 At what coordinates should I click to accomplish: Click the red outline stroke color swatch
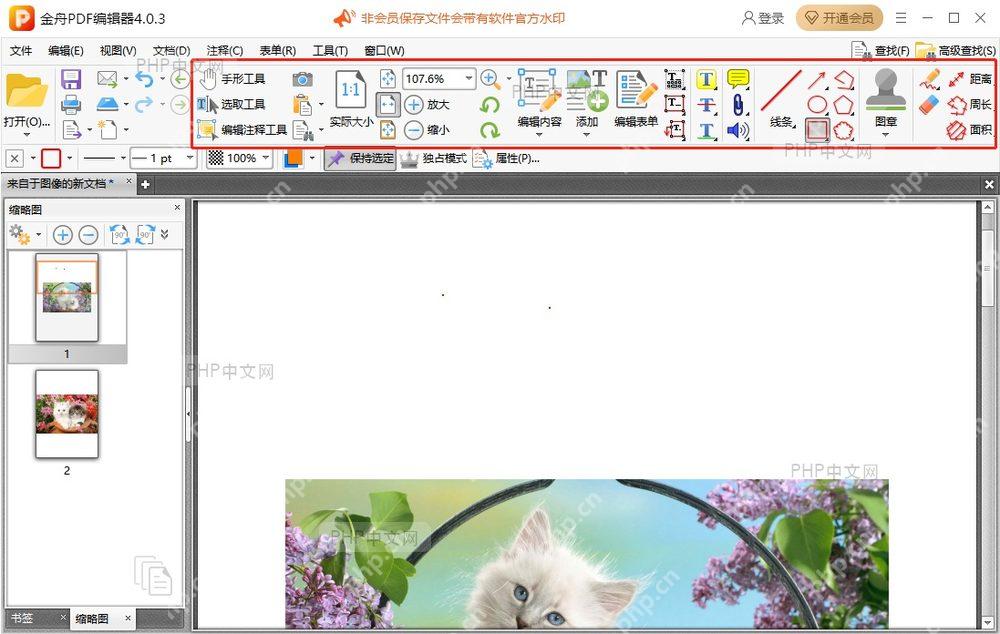(x=51, y=158)
